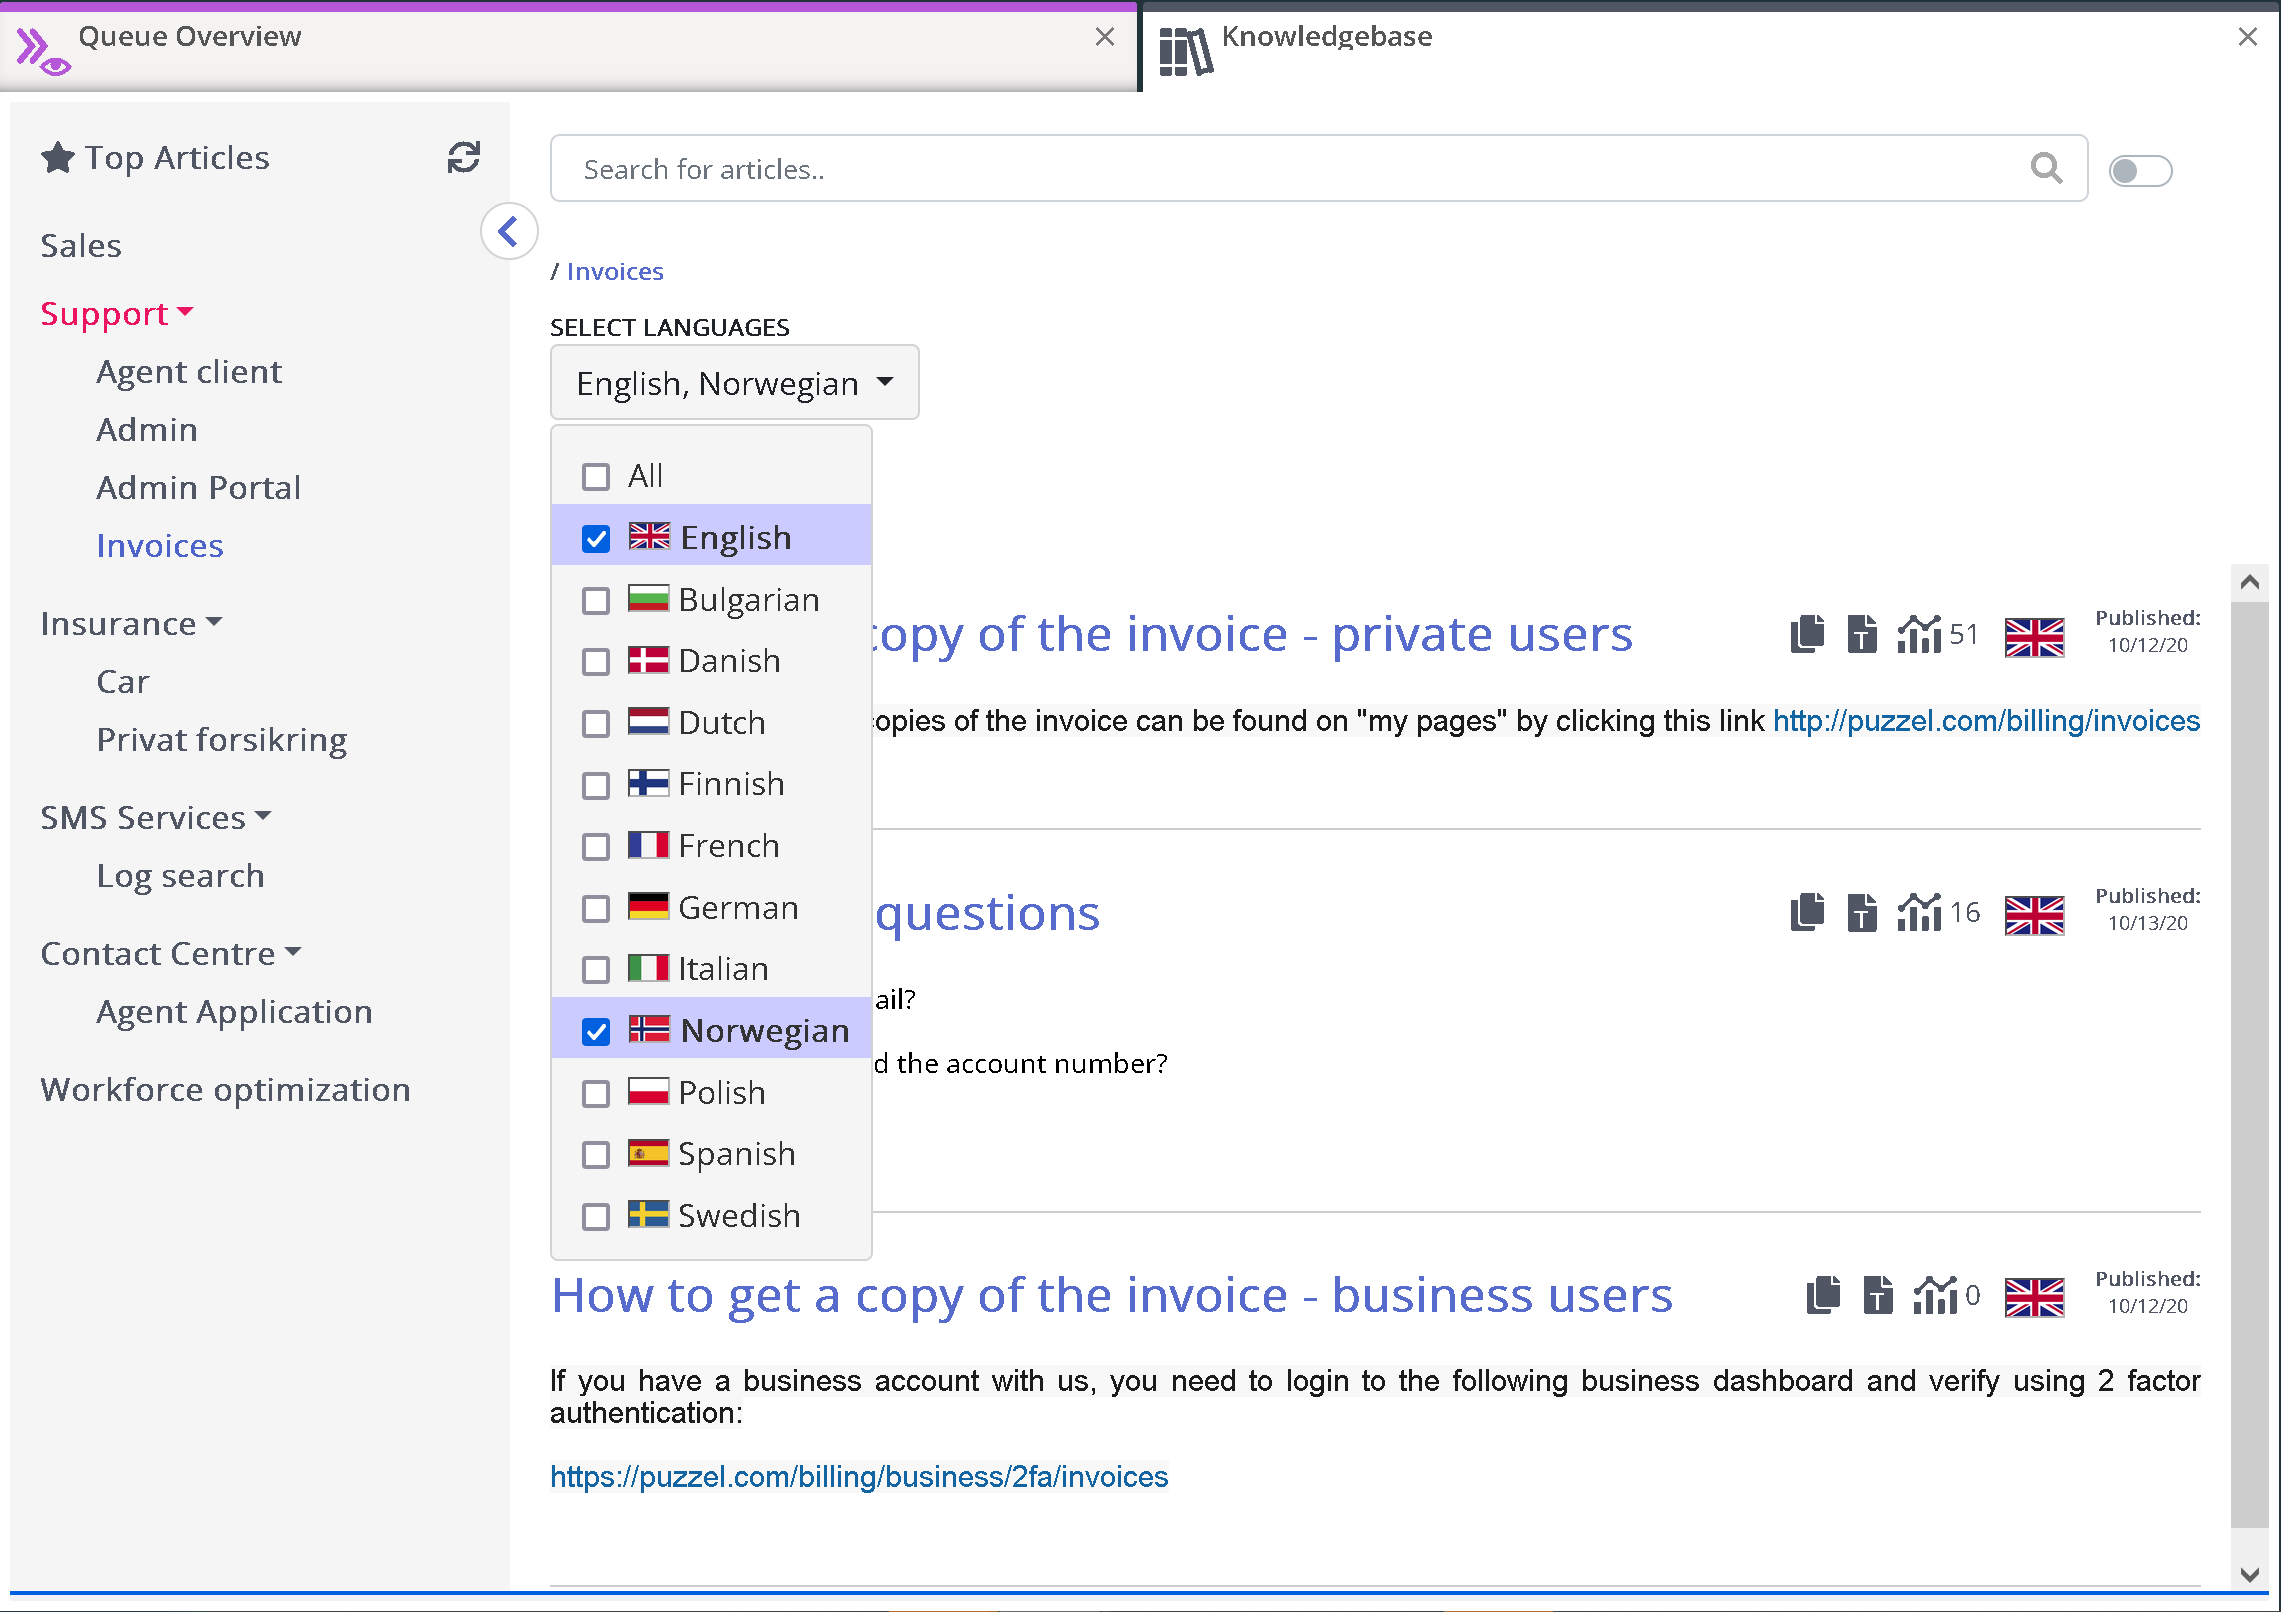Click the UK flag on the private users article

tap(2034, 636)
